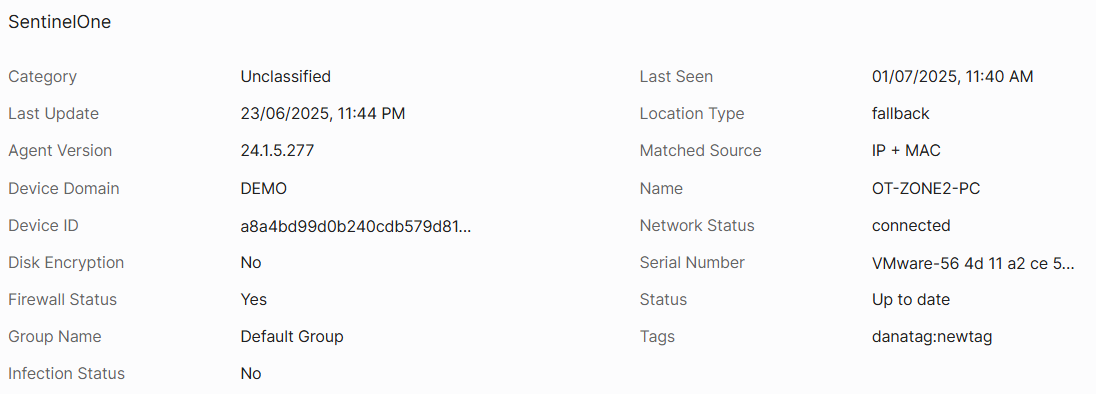Click the Last Seen timestamp value
The height and width of the screenshot is (394, 1096).
point(952,77)
